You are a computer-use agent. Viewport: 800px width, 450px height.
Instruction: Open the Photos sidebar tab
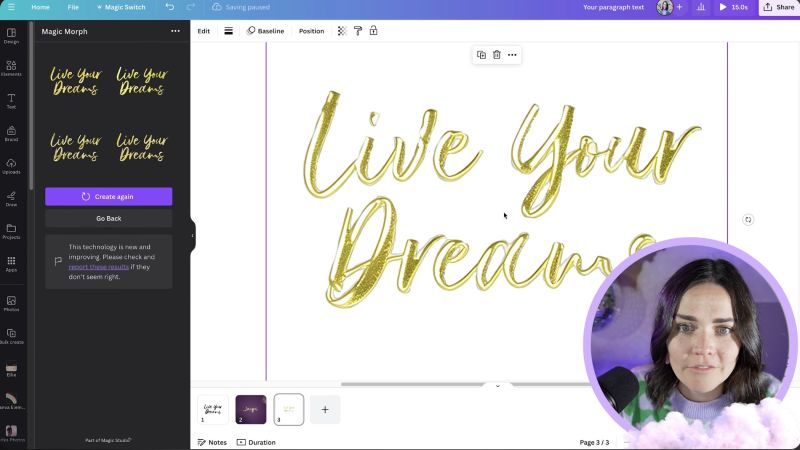tap(11, 304)
